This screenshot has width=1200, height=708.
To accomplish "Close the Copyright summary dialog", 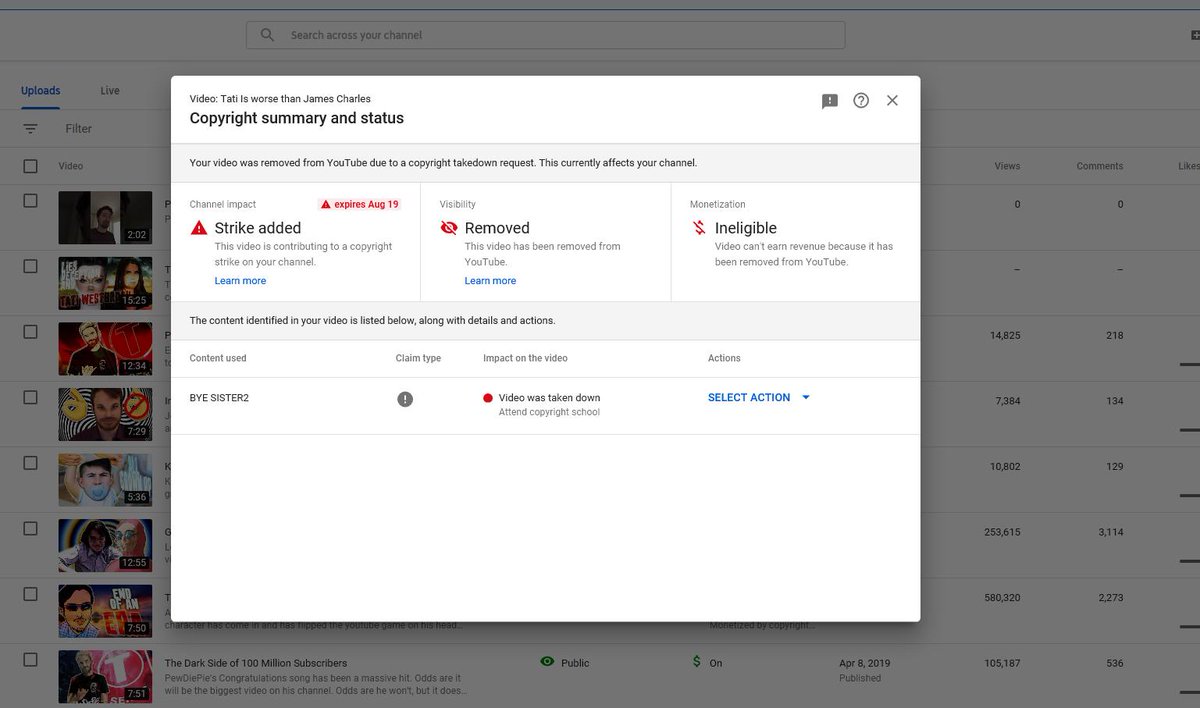I will [x=892, y=101].
